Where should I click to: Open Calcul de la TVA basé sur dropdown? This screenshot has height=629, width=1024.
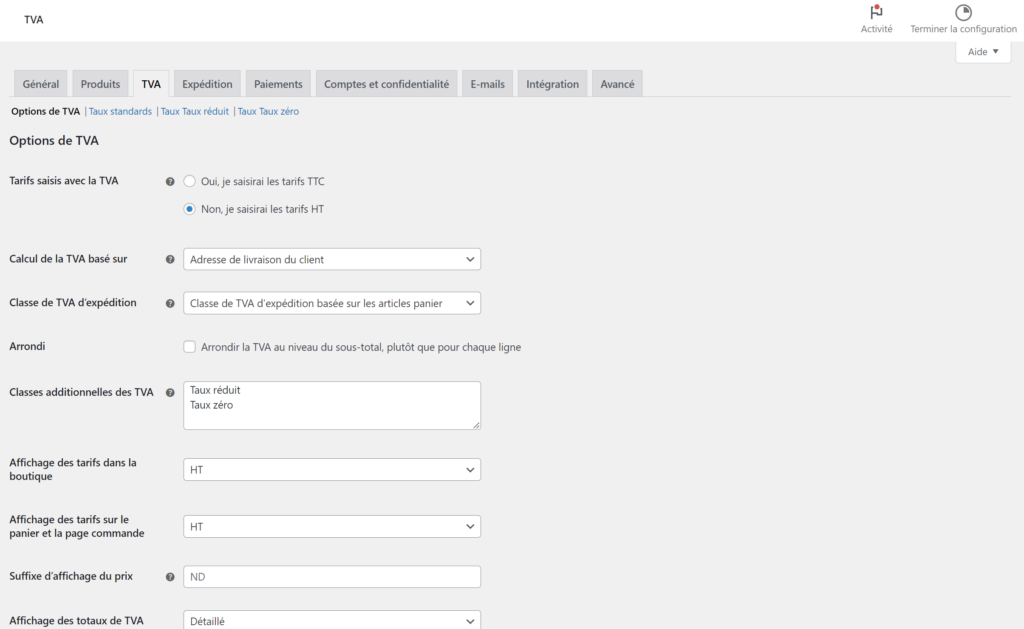(x=332, y=259)
